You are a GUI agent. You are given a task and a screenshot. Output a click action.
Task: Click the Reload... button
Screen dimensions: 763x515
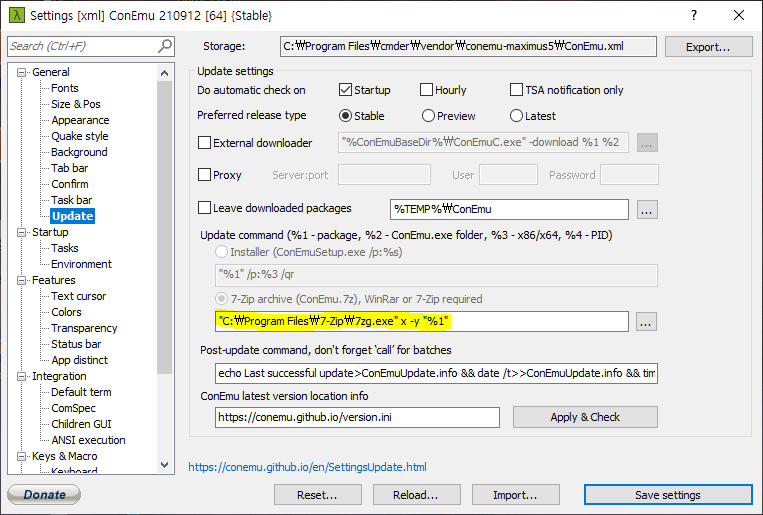click(x=416, y=495)
